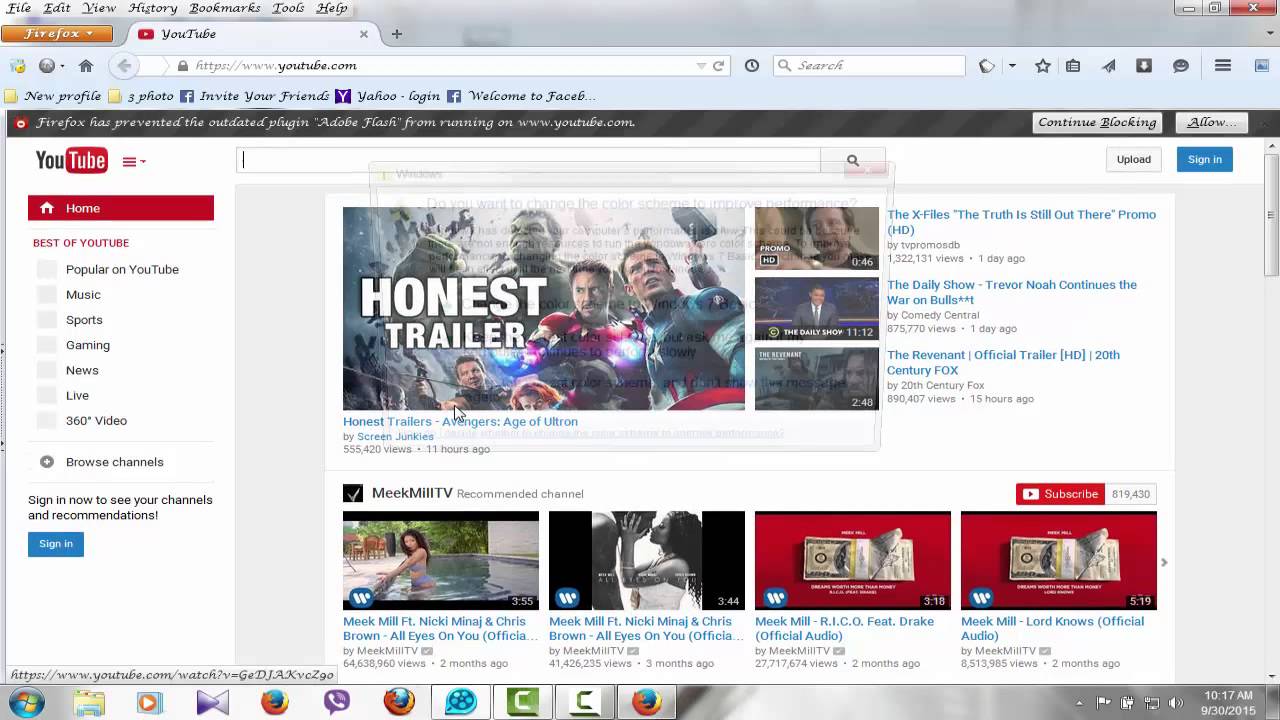Open Windows Explorer folder in taskbar

coord(88,702)
